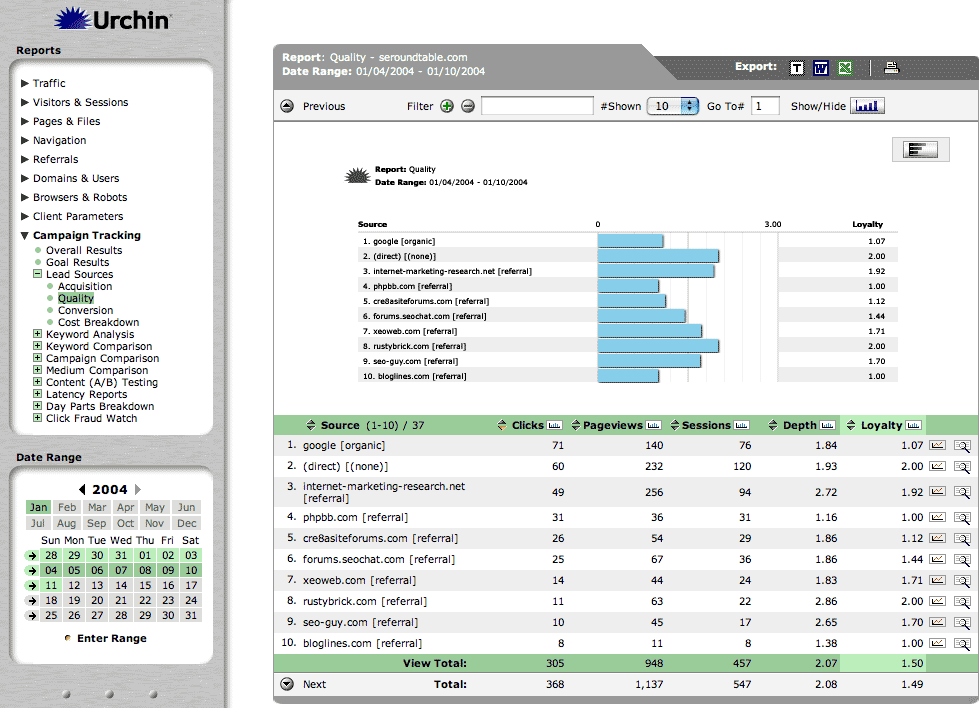Expand the Campaign Comparison subtree
979x708 pixels.
37,358
